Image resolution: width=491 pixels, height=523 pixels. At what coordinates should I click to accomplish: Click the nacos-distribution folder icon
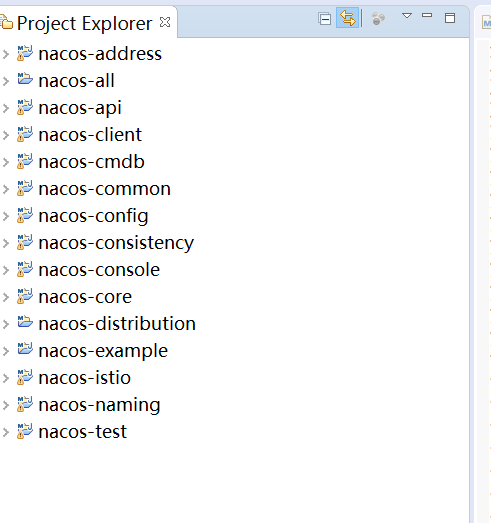(25, 322)
